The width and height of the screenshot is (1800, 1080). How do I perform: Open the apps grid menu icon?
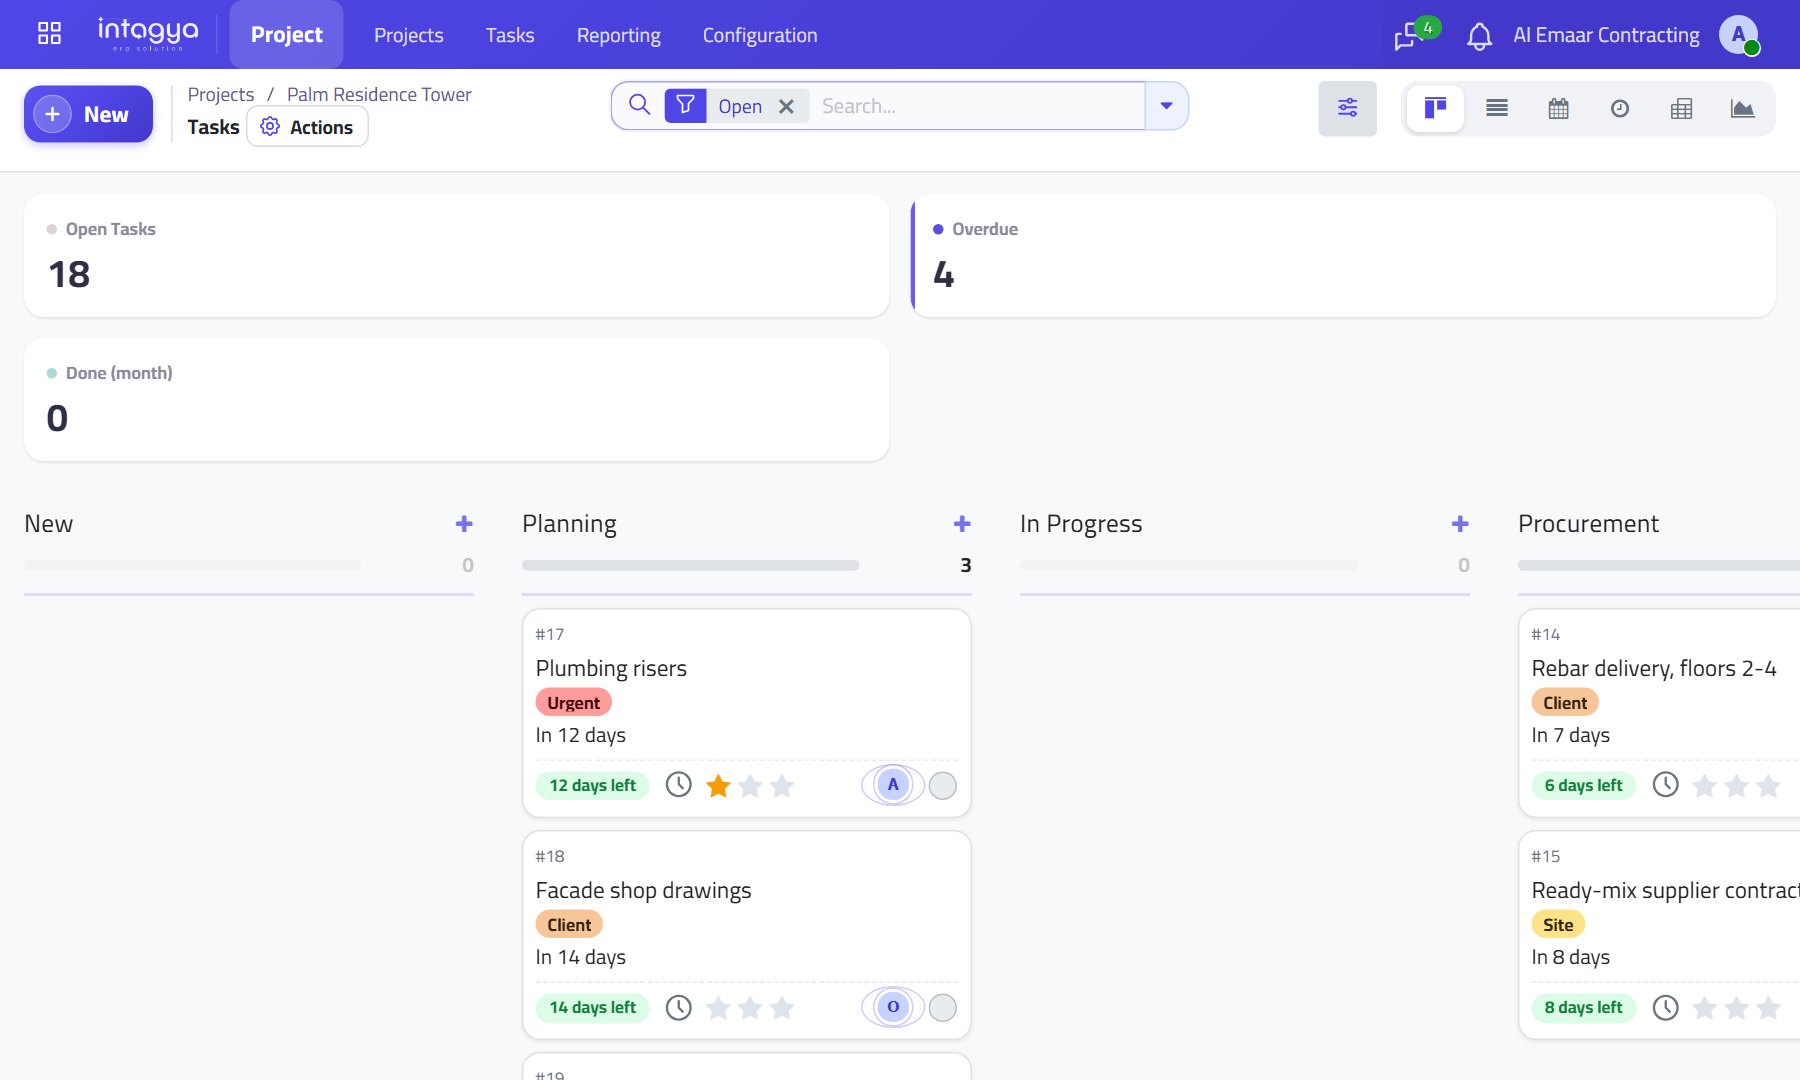[x=49, y=34]
